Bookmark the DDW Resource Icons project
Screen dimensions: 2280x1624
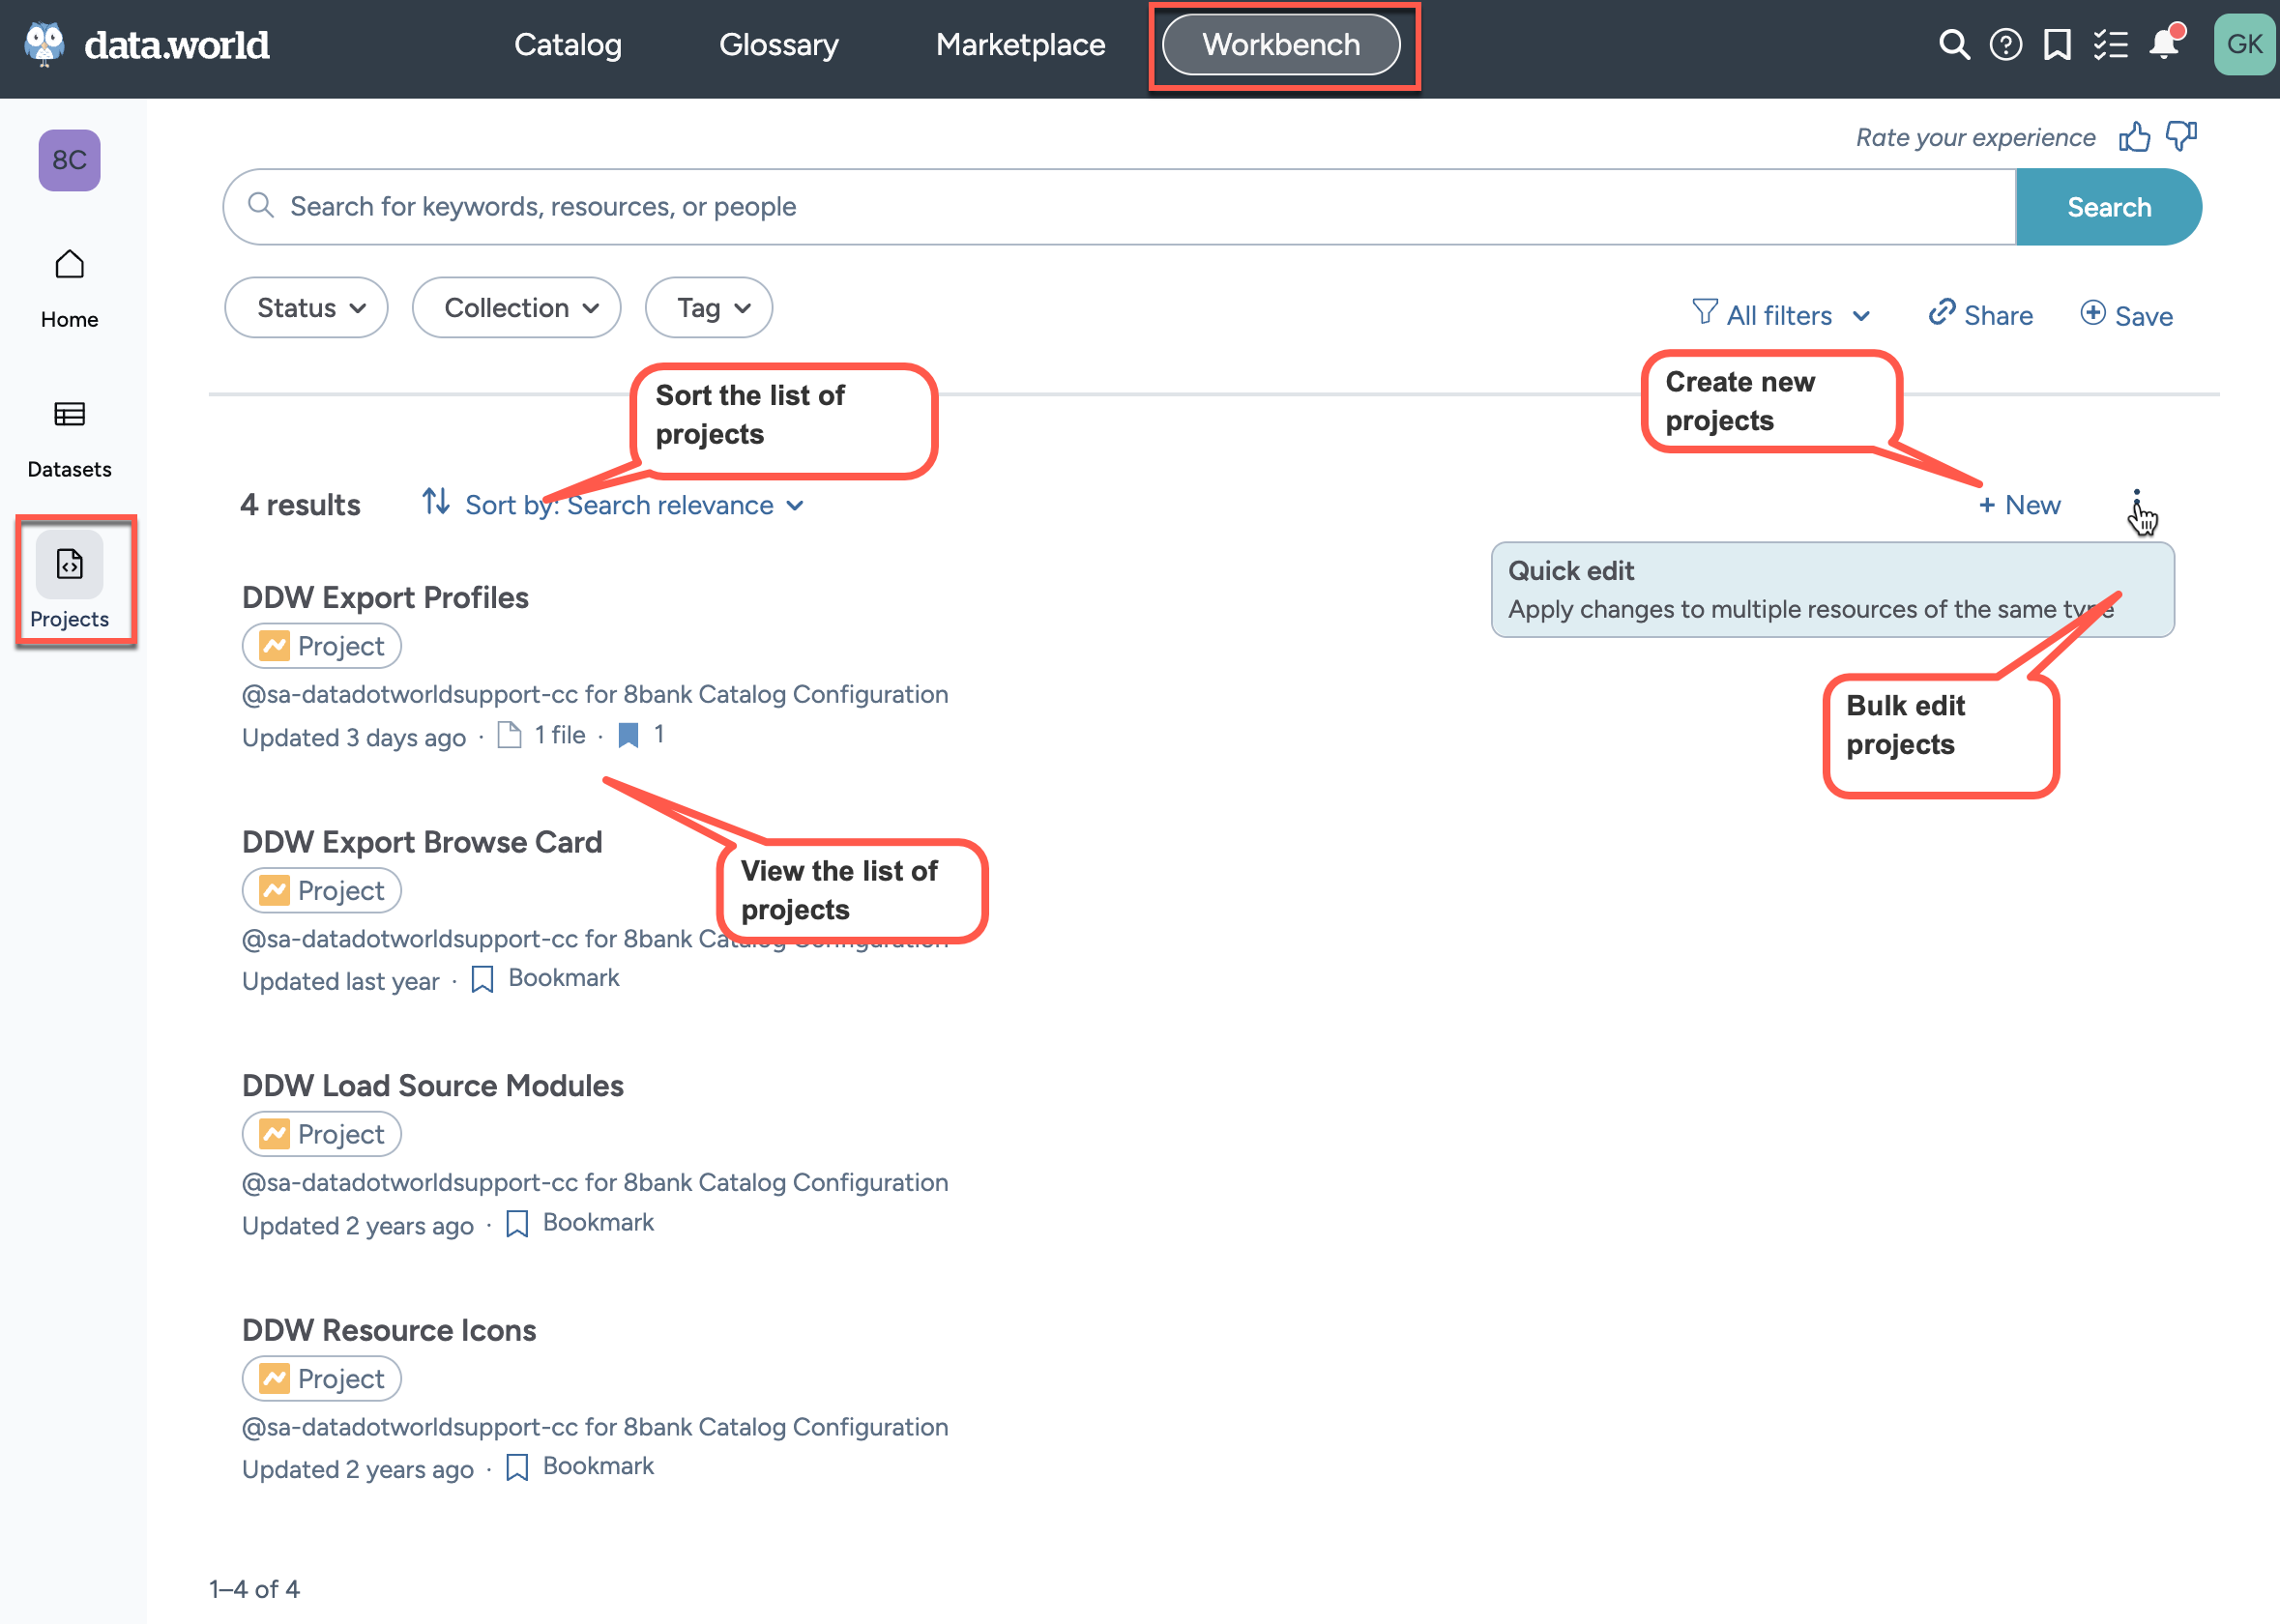click(x=517, y=1467)
